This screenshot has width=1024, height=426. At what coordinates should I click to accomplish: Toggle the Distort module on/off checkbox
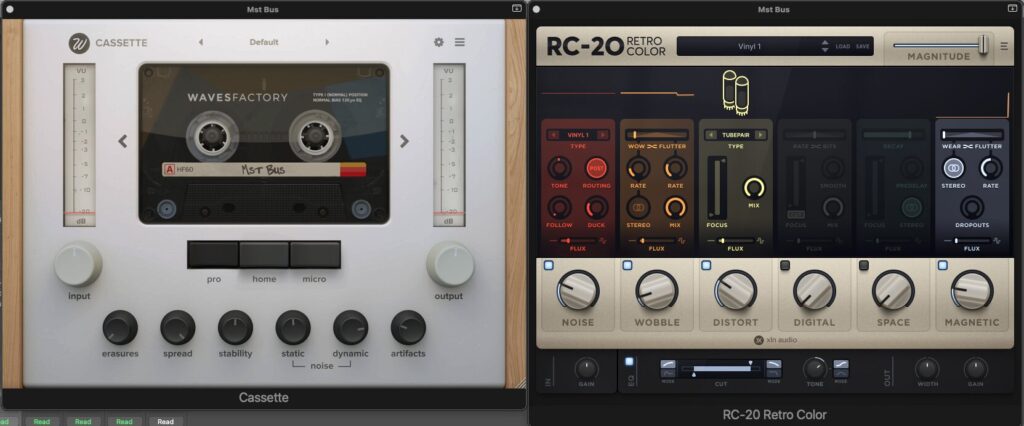706,265
